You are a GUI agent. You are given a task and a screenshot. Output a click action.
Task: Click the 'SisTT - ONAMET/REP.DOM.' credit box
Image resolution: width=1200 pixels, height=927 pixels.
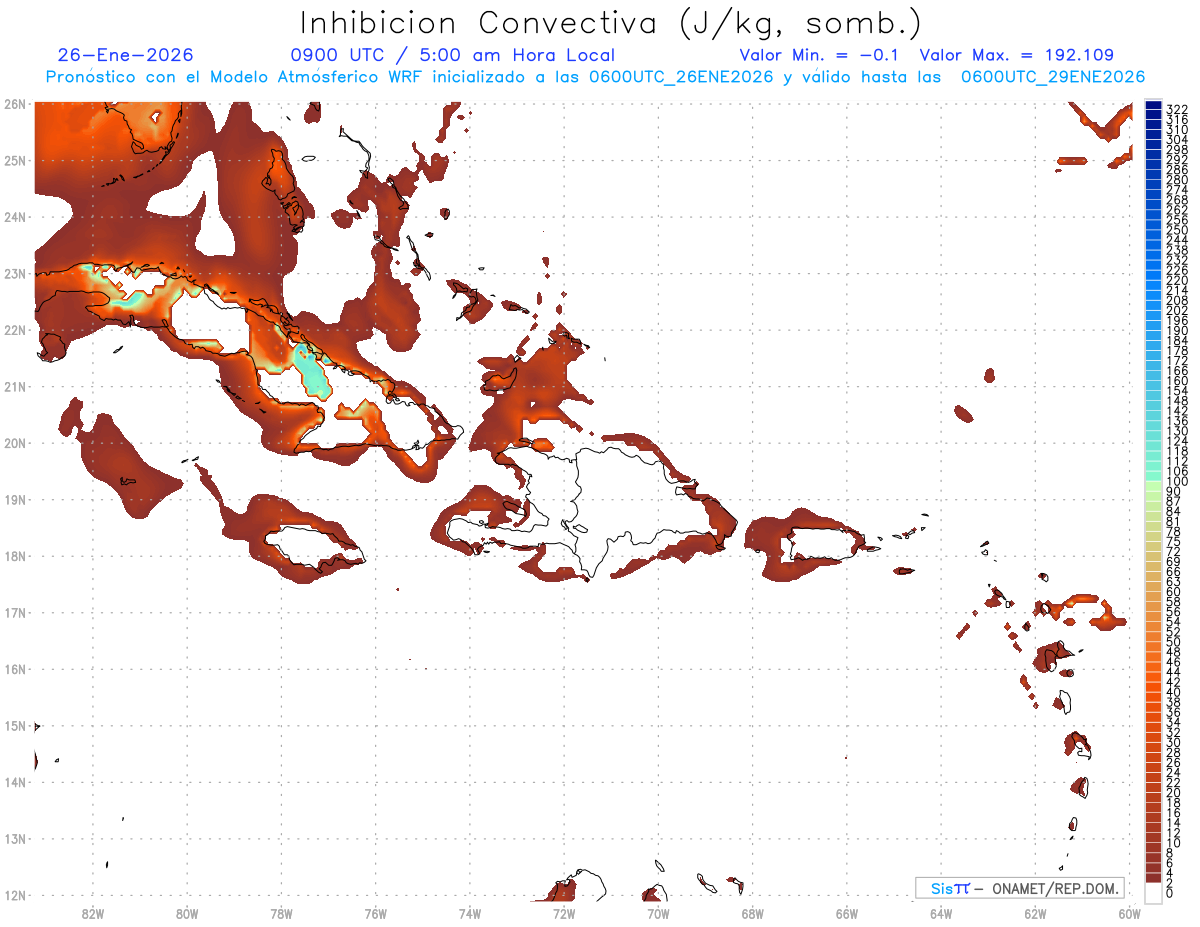[1020, 888]
